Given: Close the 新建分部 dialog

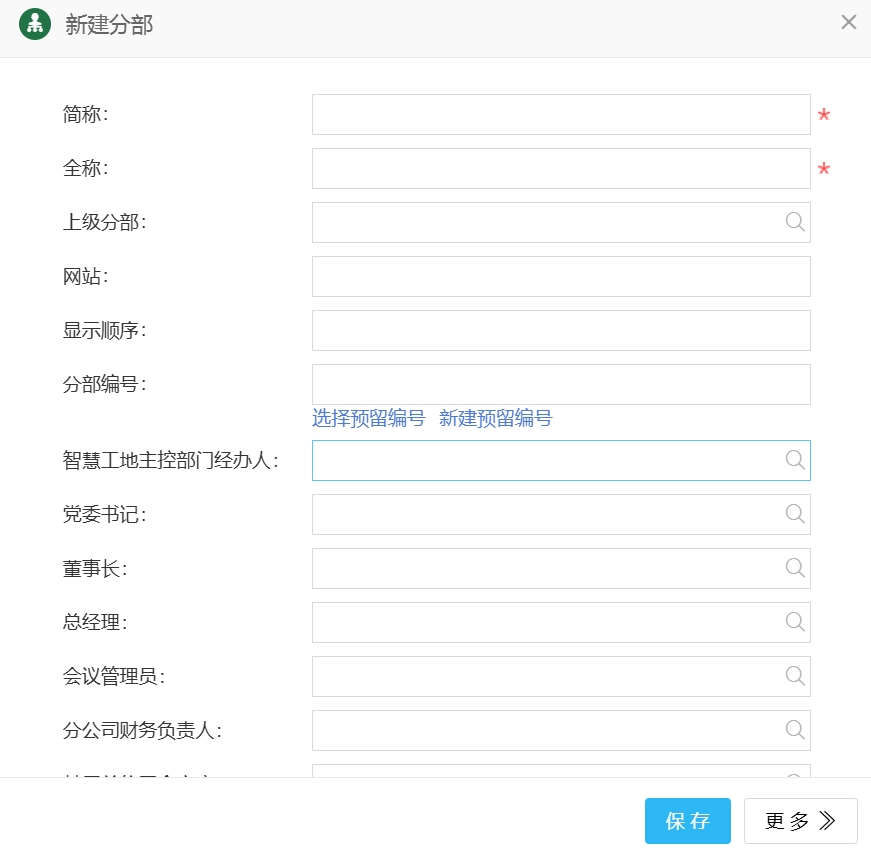Looking at the screenshot, I should (848, 23).
